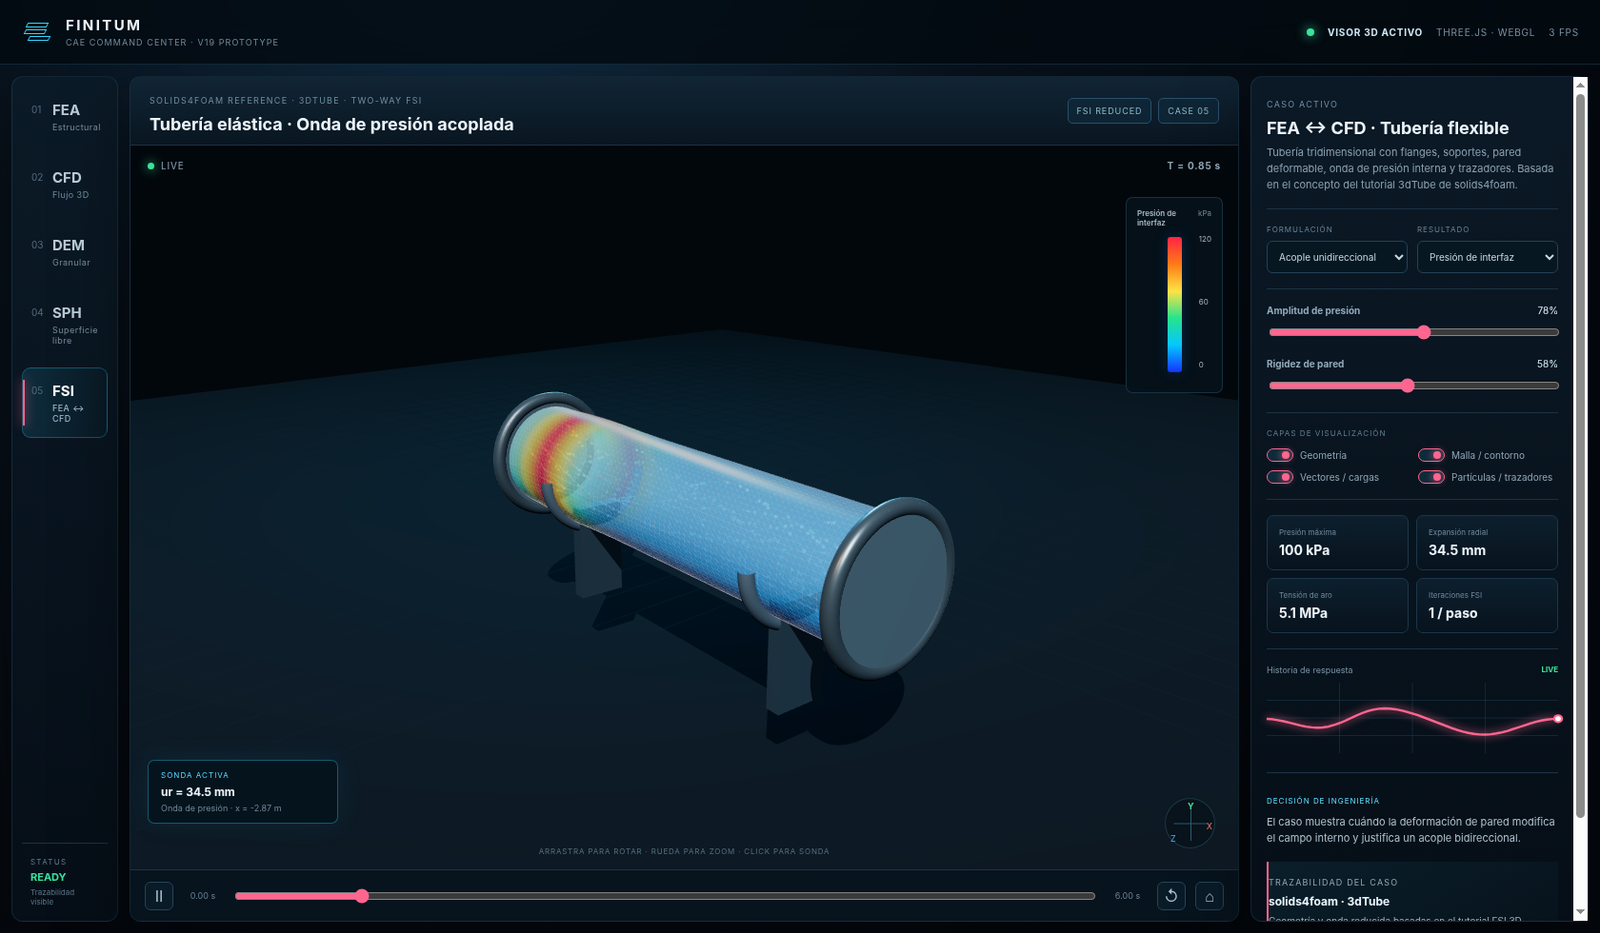Toggle the Vectores / cargas switch
Screen dimensions: 1600x933
point(1280,477)
